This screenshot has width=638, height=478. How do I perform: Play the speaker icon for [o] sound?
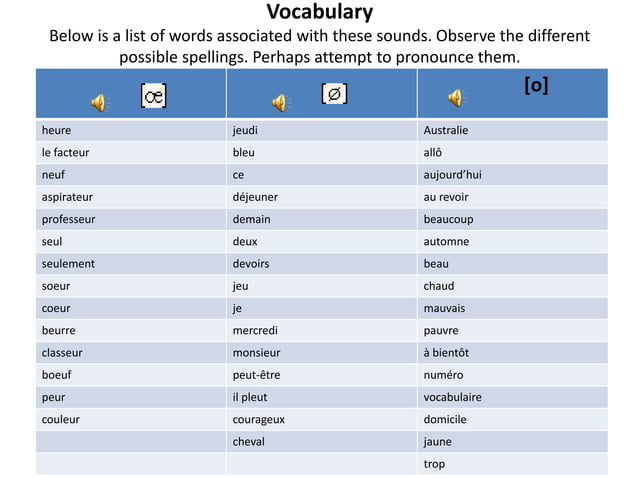[x=455, y=98]
